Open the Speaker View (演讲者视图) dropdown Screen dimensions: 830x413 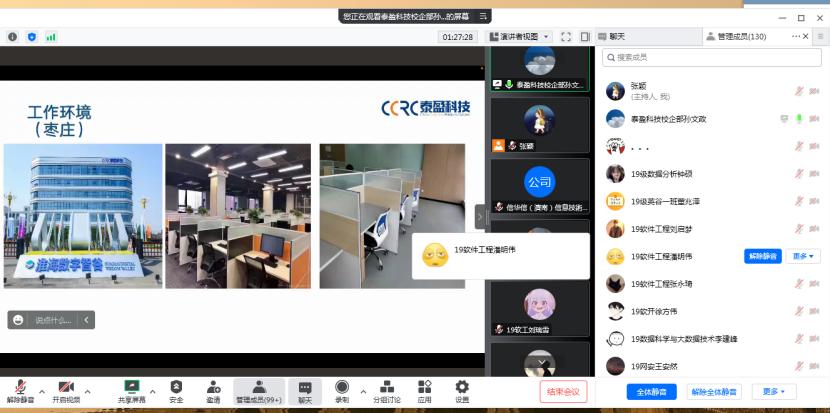point(519,37)
